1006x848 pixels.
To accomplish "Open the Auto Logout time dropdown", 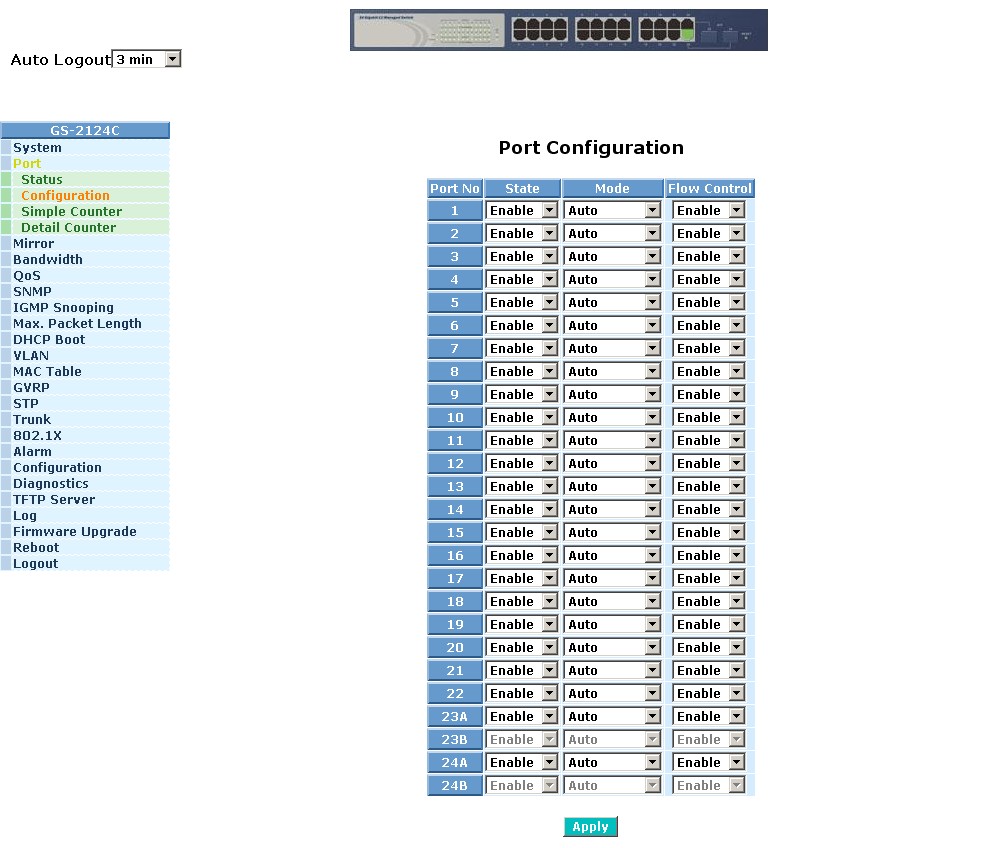I will [146, 59].
